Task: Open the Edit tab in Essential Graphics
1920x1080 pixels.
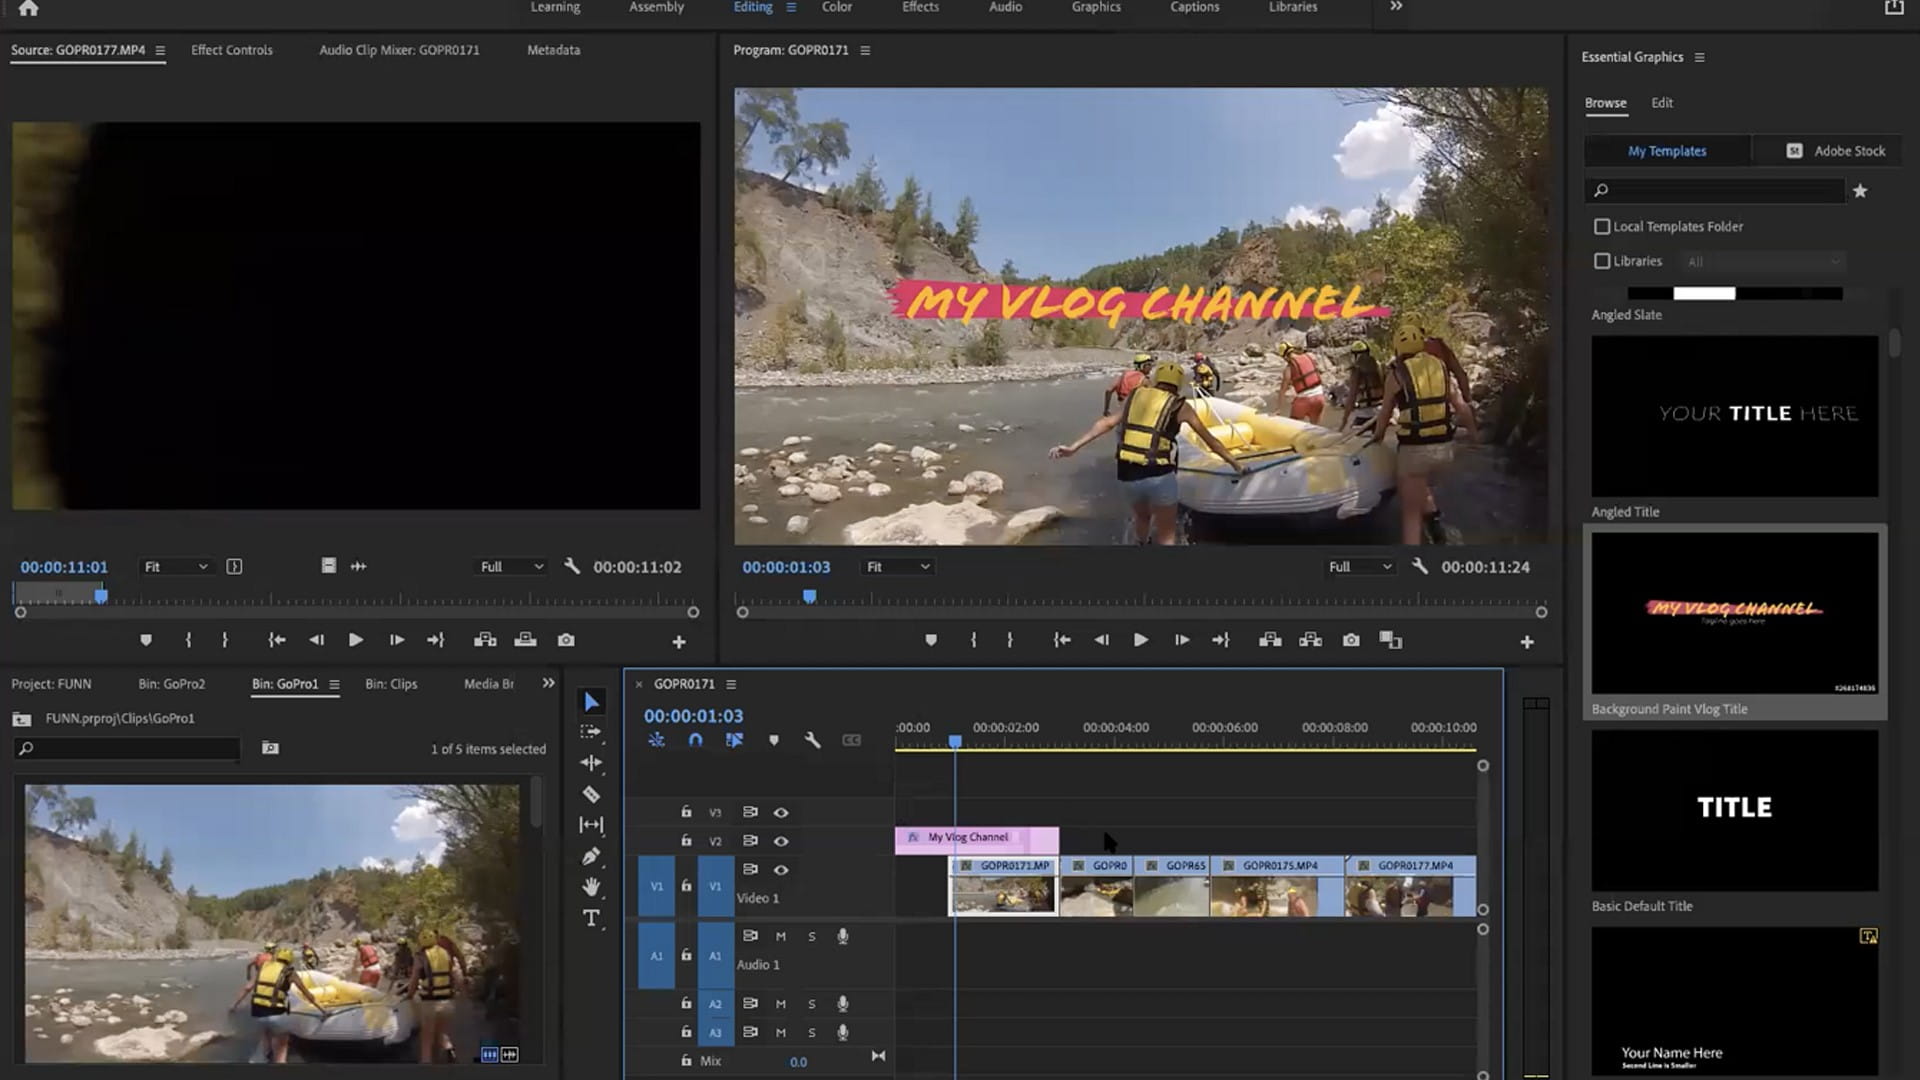Action: click(x=1661, y=103)
